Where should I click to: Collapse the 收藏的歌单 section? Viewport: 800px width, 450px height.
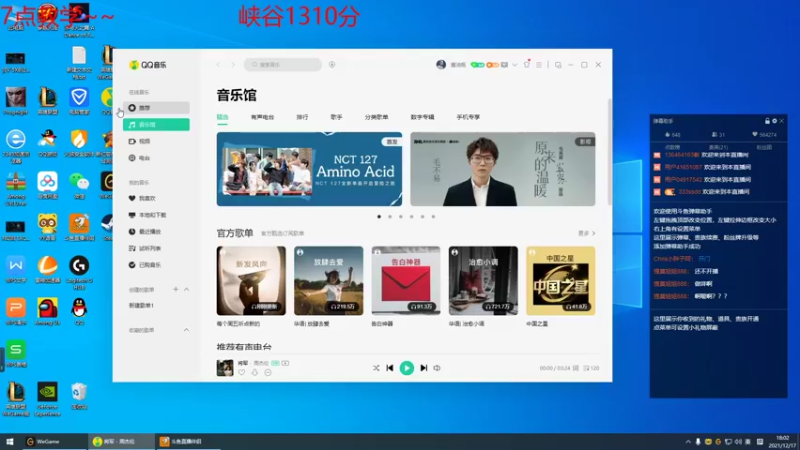[186, 330]
